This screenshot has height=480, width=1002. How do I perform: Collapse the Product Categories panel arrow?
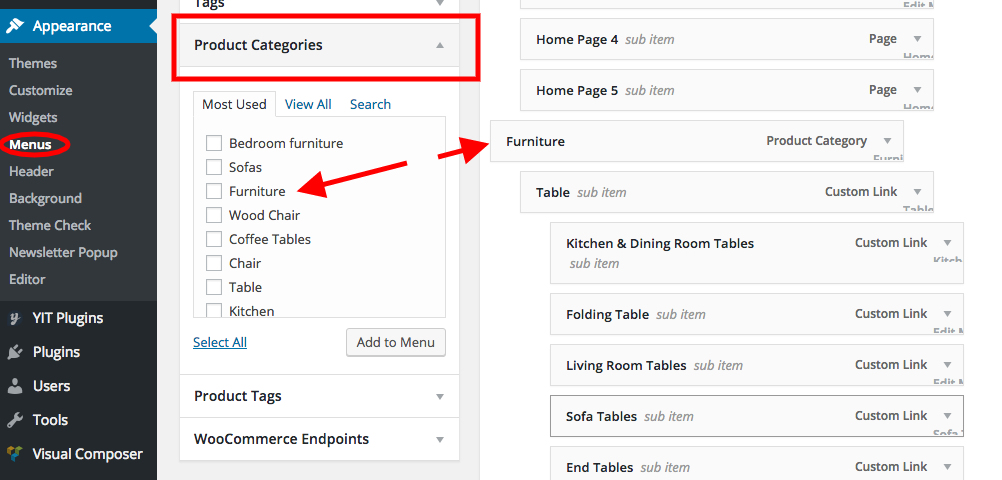(x=439, y=46)
